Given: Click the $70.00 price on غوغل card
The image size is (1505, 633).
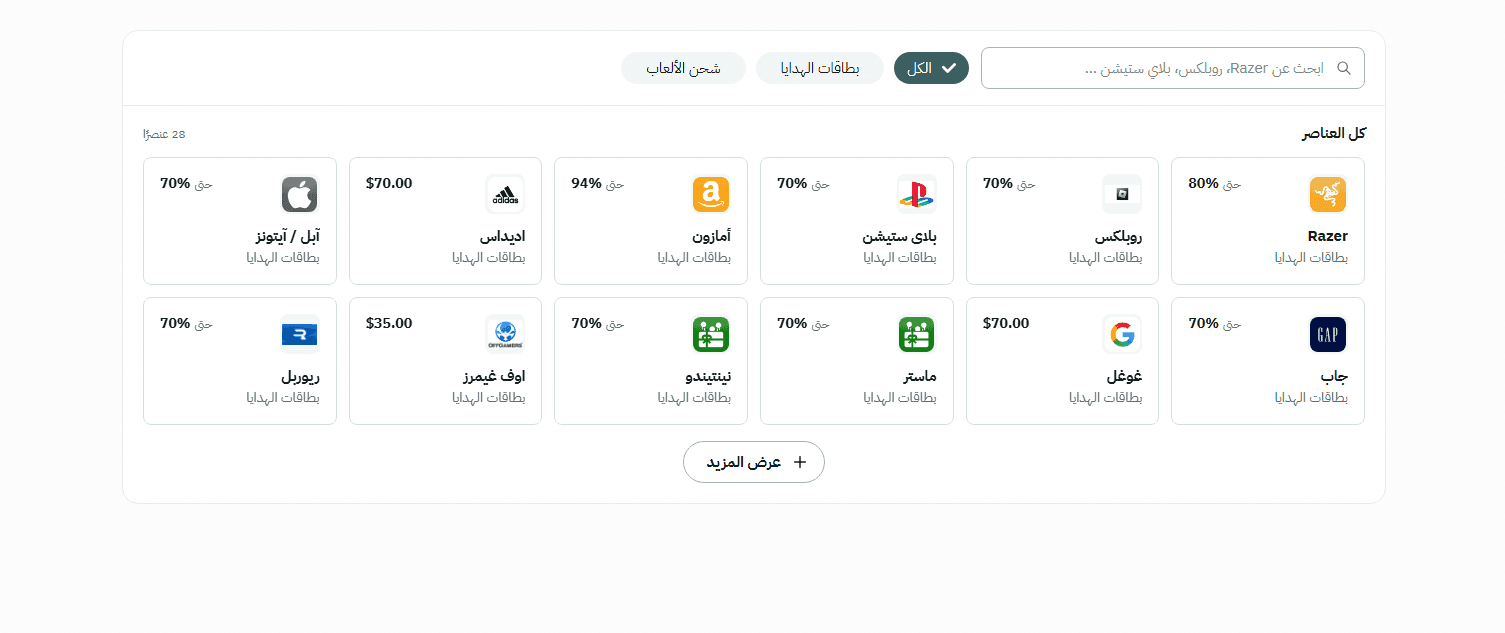Looking at the screenshot, I should point(1006,324).
